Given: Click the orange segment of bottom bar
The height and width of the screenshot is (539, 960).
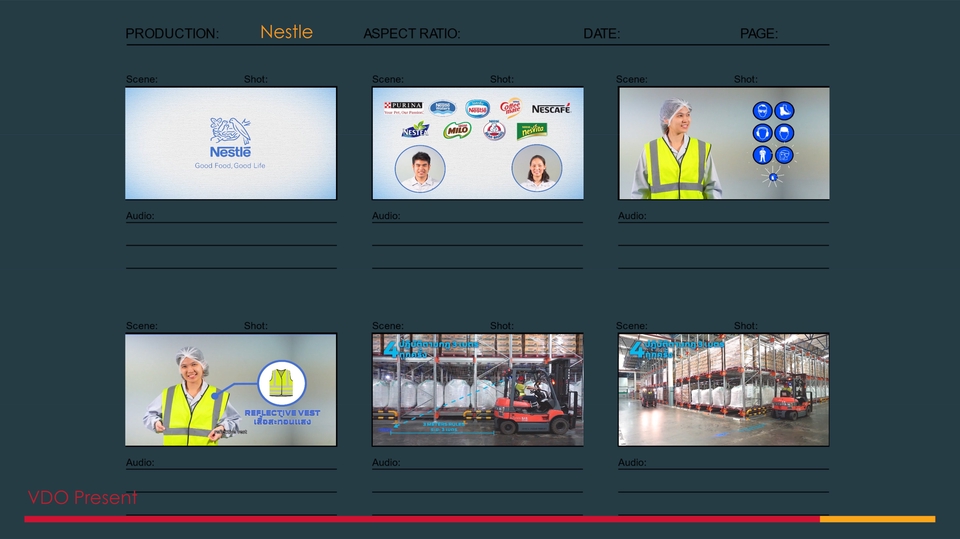Looking at the screenshot, I should coord(877,519).
